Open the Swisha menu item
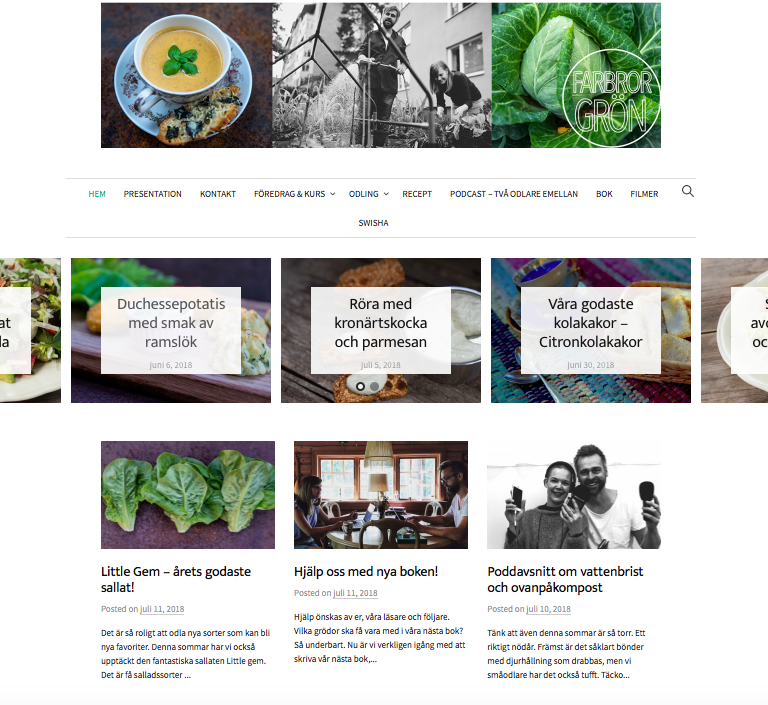 [x=373, y=223]
